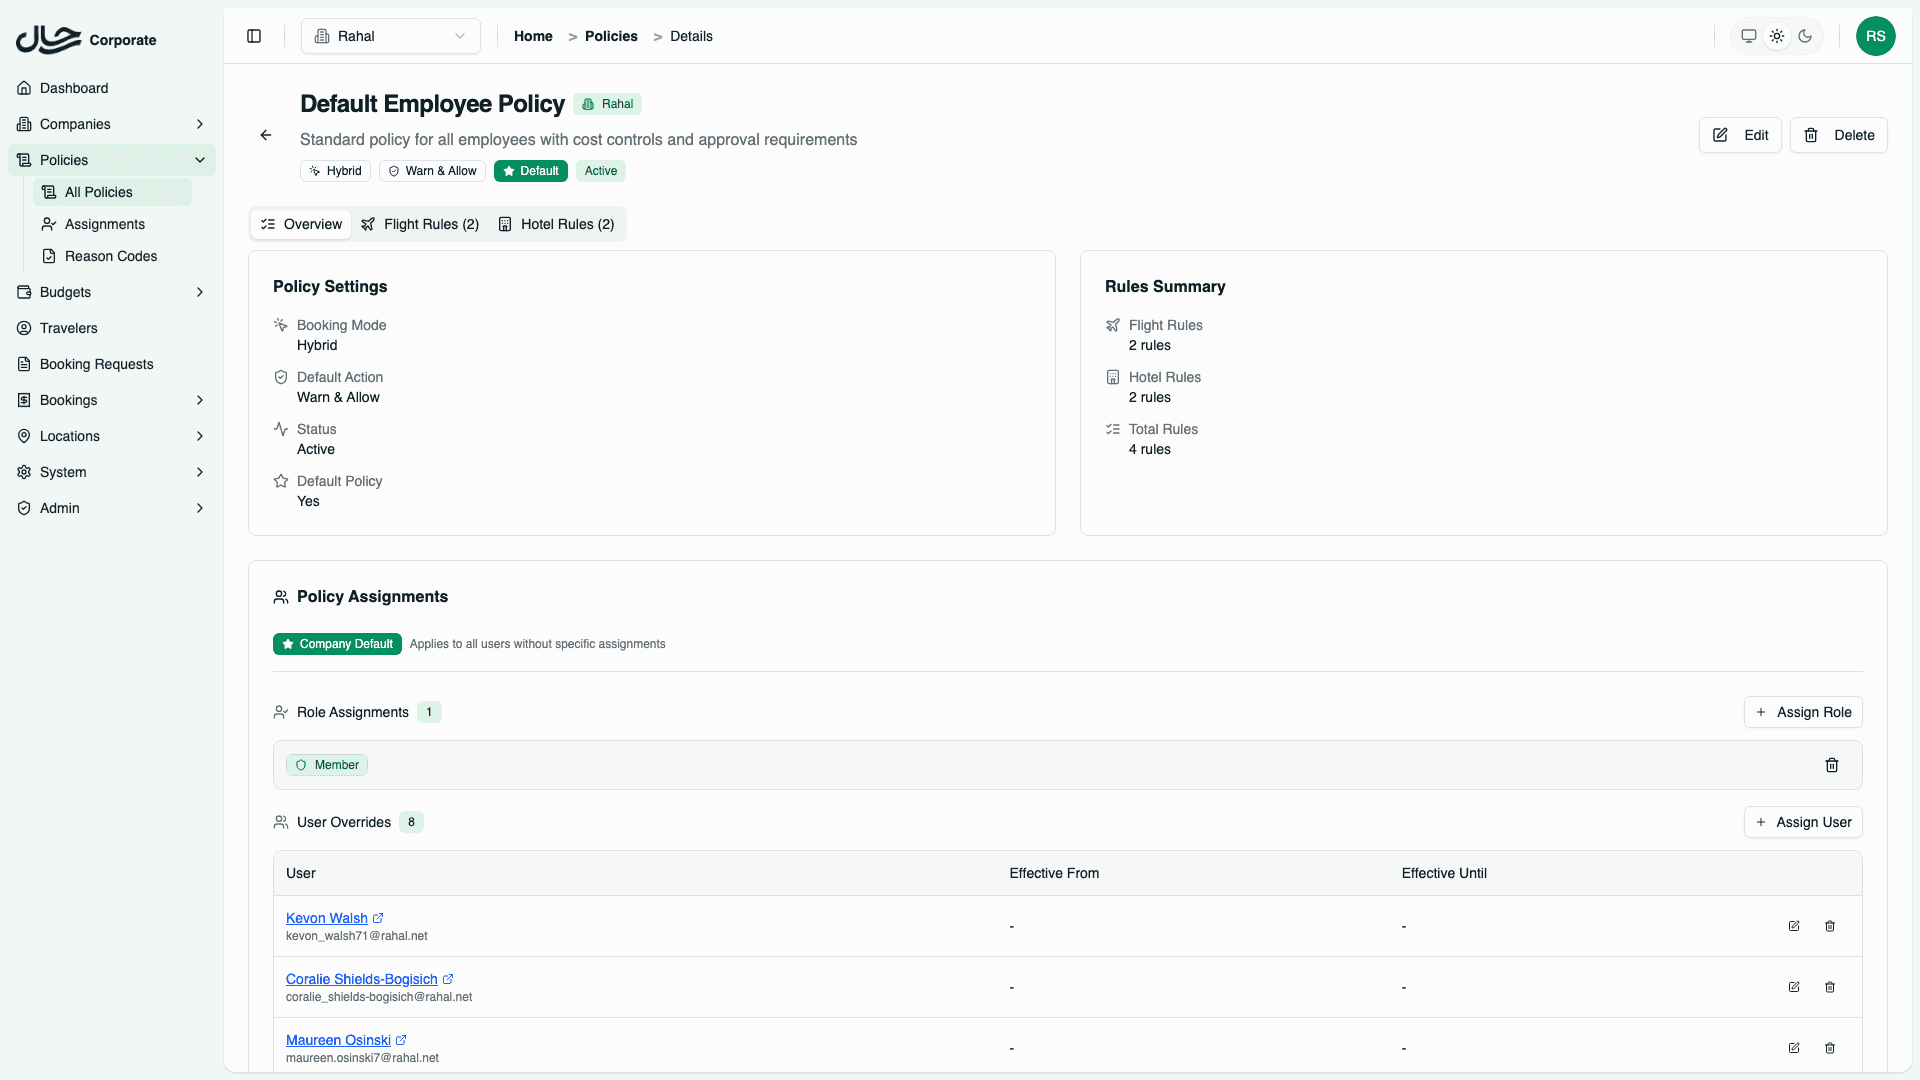Open Maureen Osinski's profile link
Image resolution: width=1920 pixels, height=1080 pixels.
(x=338, y=1040)
